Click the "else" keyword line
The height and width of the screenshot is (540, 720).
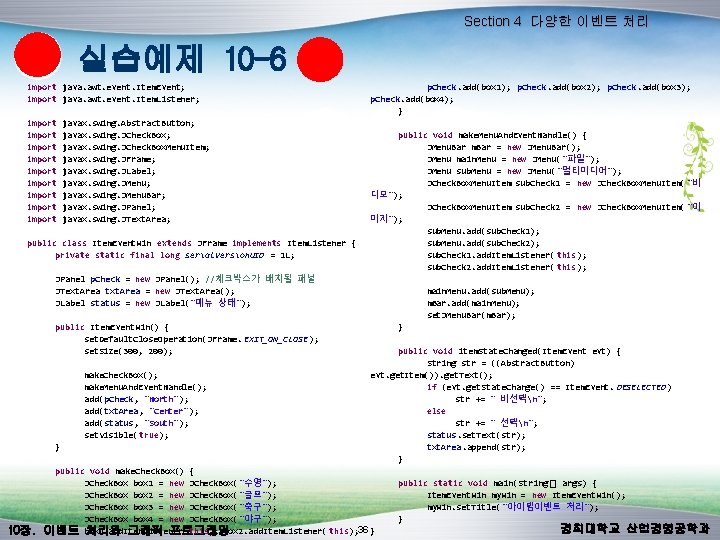tap(436, 411)
